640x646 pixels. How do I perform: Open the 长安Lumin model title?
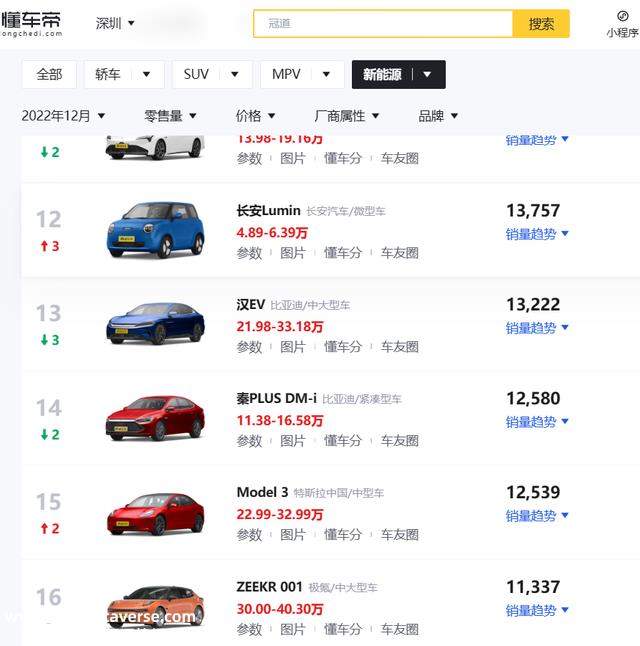tap(268, 211)
